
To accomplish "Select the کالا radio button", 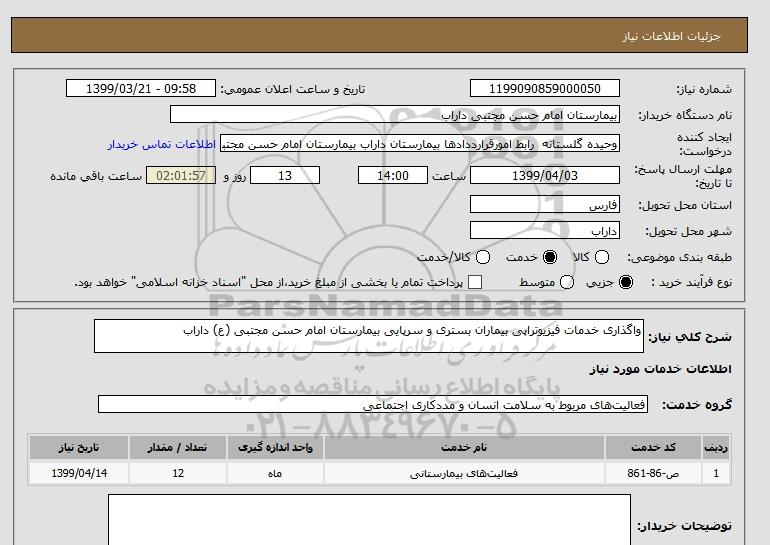I will click(602, 257).
